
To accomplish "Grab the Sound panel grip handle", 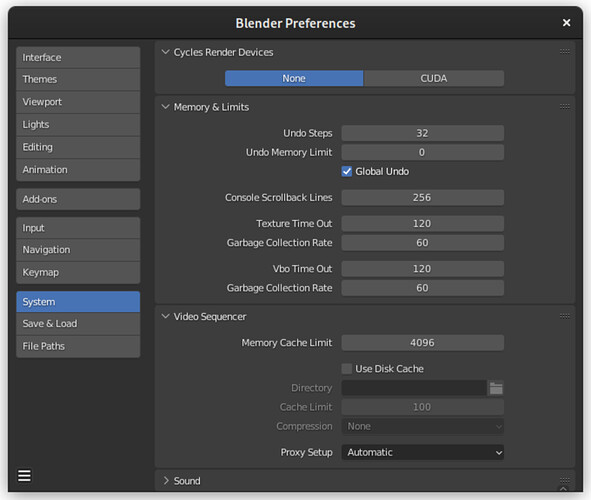I will coord(564,480).
